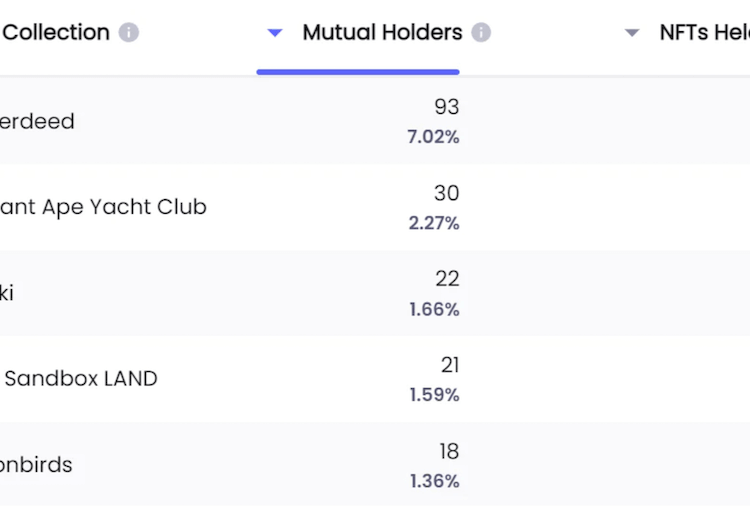Select the Sandbox LAND collection
Image resolution: width=750 pixels, height=513 pixels.
(x=80, y=379)
